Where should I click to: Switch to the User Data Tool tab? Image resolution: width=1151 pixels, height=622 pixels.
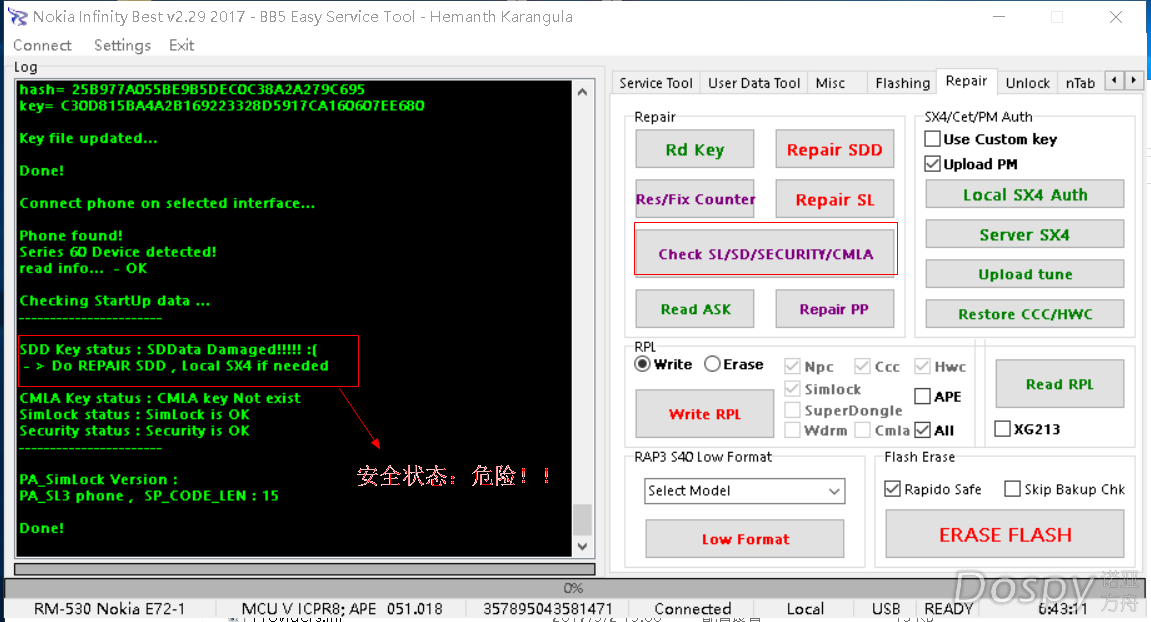(754, 83)
